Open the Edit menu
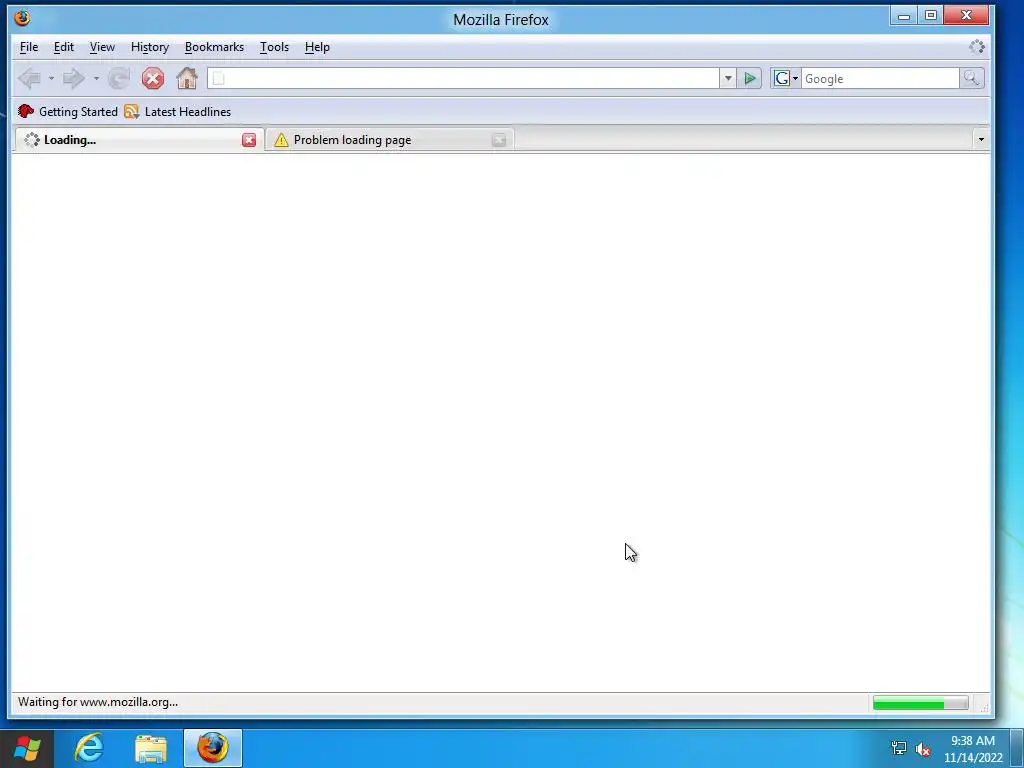 63,47
